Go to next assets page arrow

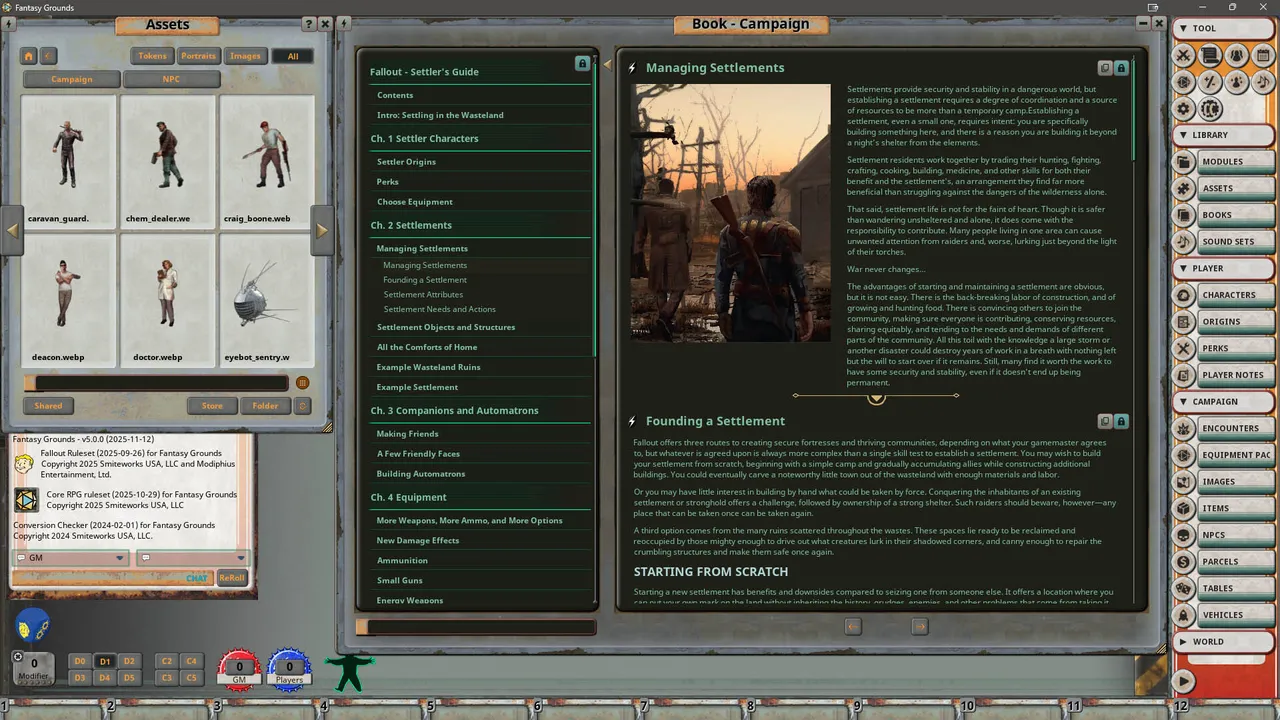click(322, 231)
